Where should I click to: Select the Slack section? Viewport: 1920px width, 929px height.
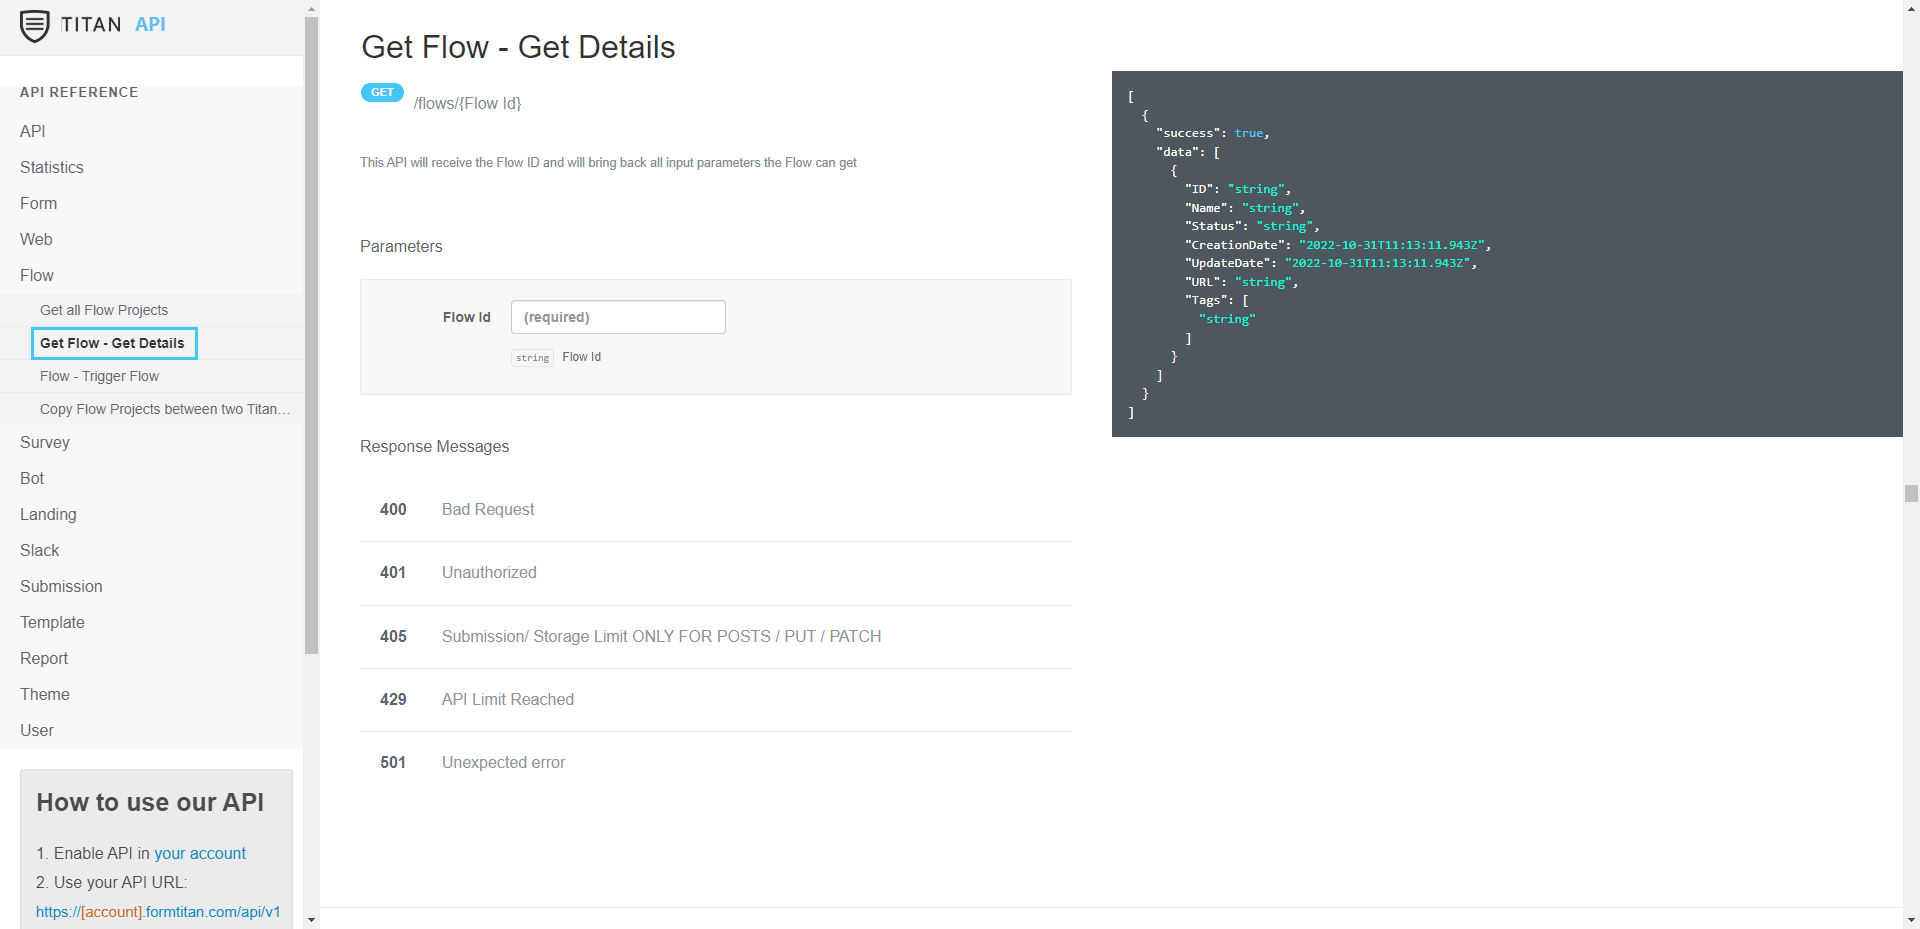[40, 550]
